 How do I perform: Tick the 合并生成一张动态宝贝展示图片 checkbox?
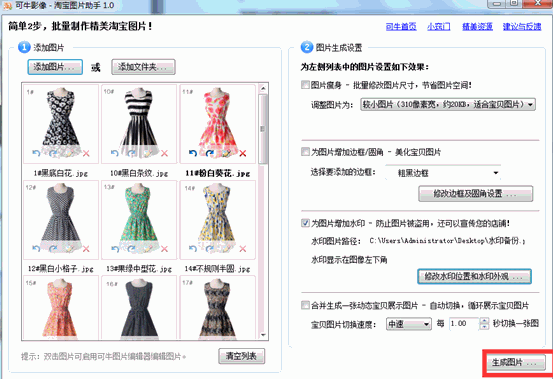tap(305, 305)
